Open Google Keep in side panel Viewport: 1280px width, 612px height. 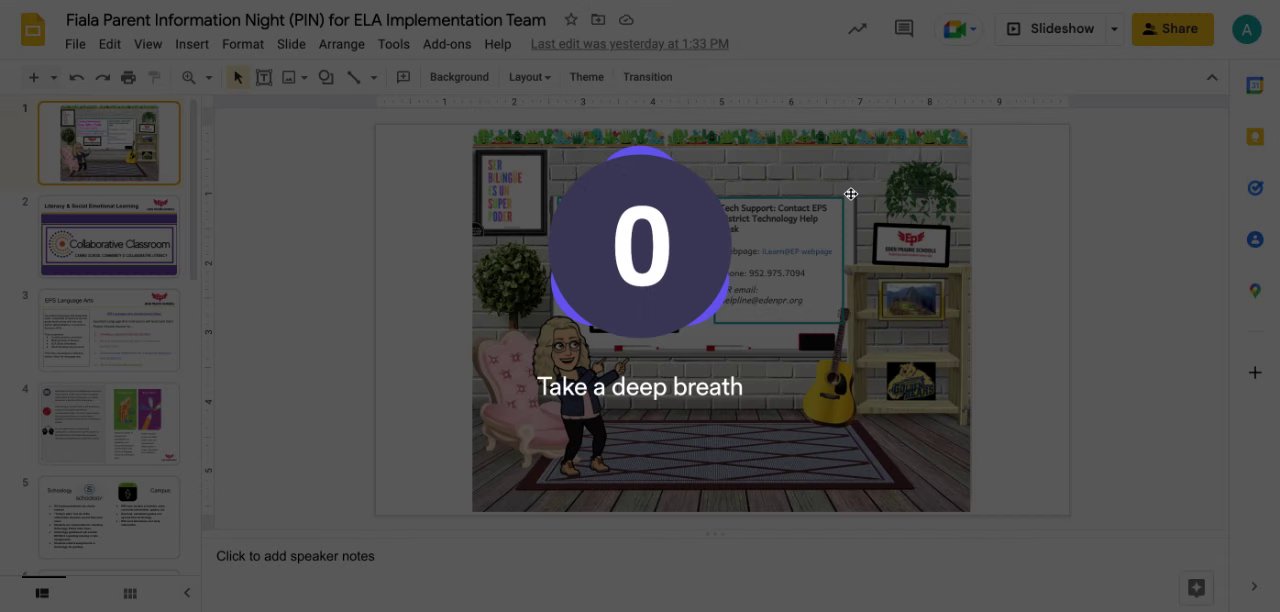coord(1255,137)
